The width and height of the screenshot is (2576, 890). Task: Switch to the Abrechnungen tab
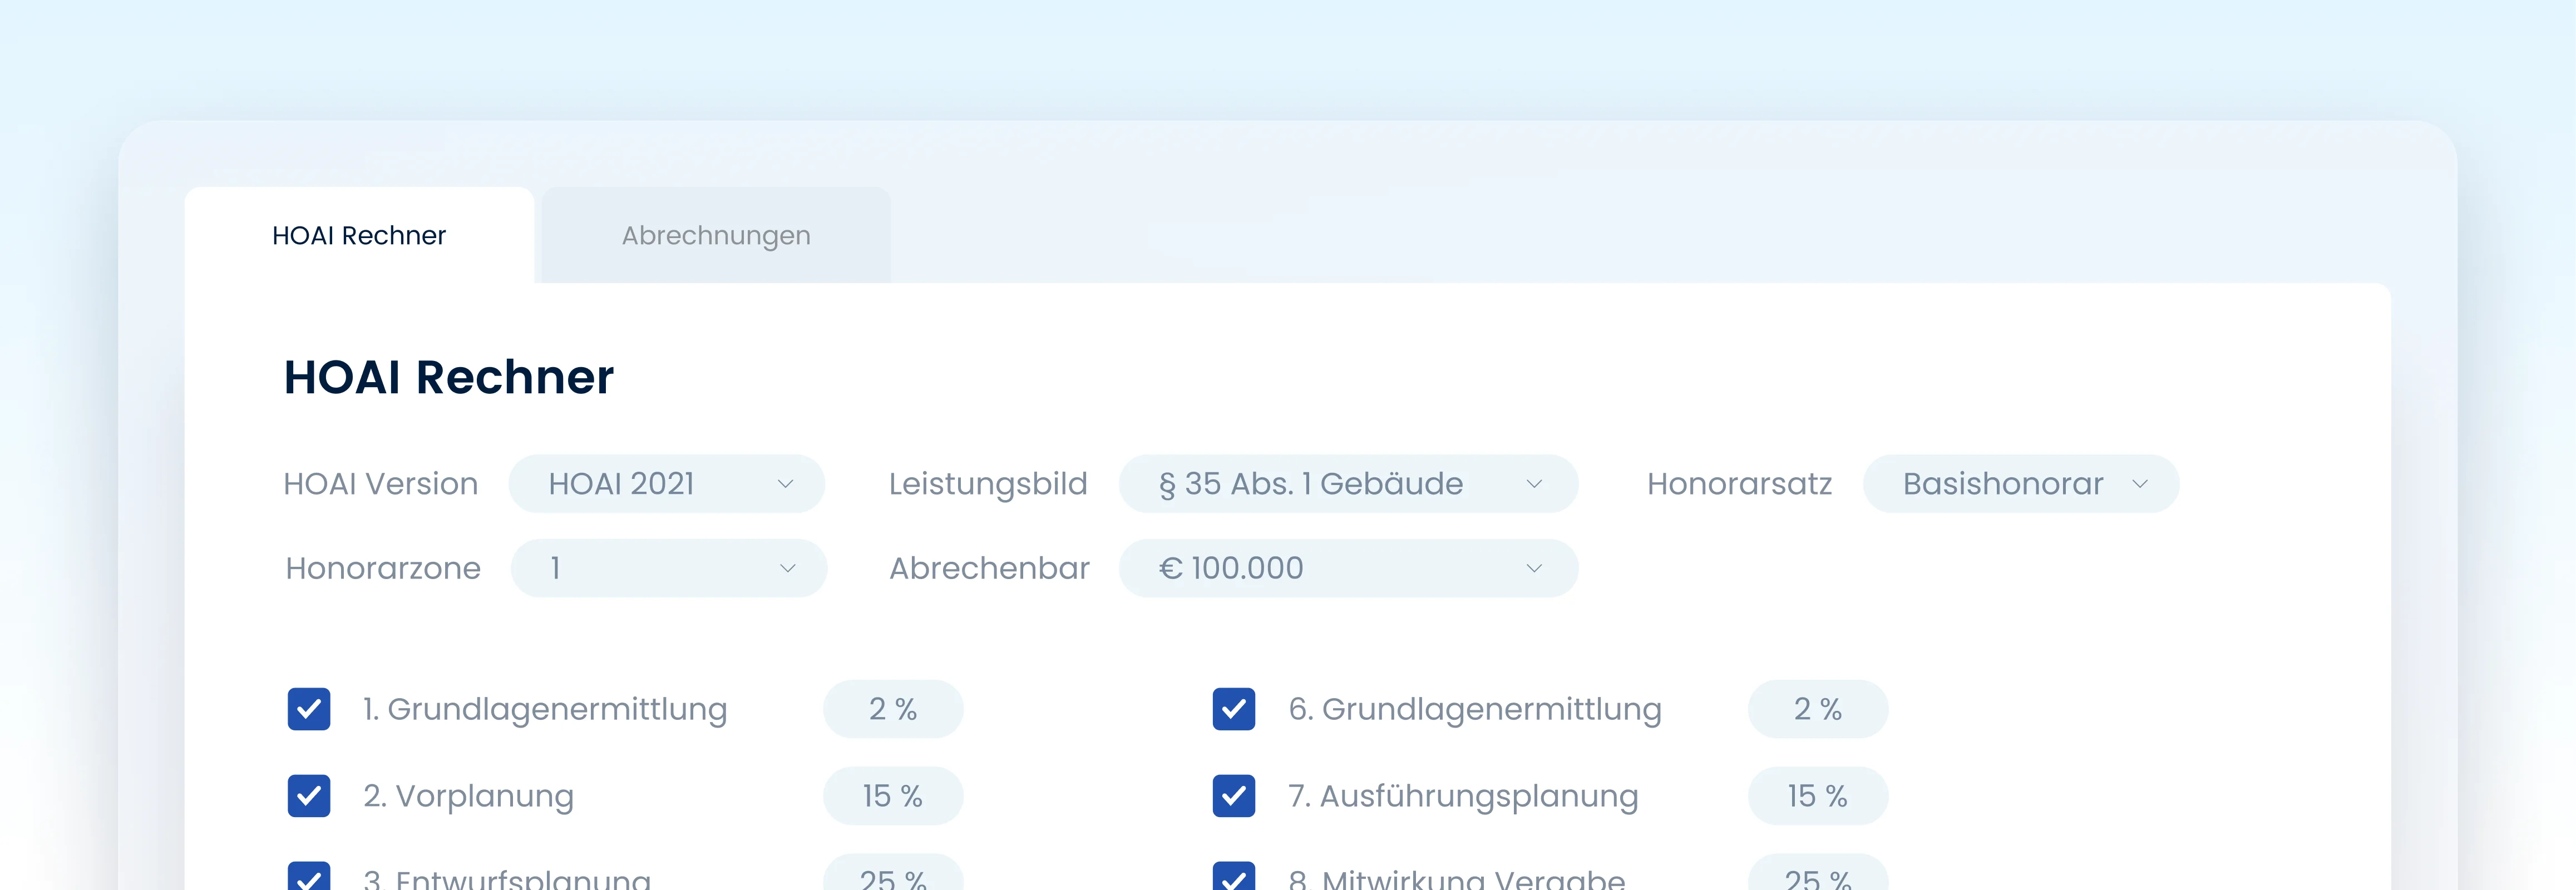[716, 235]
